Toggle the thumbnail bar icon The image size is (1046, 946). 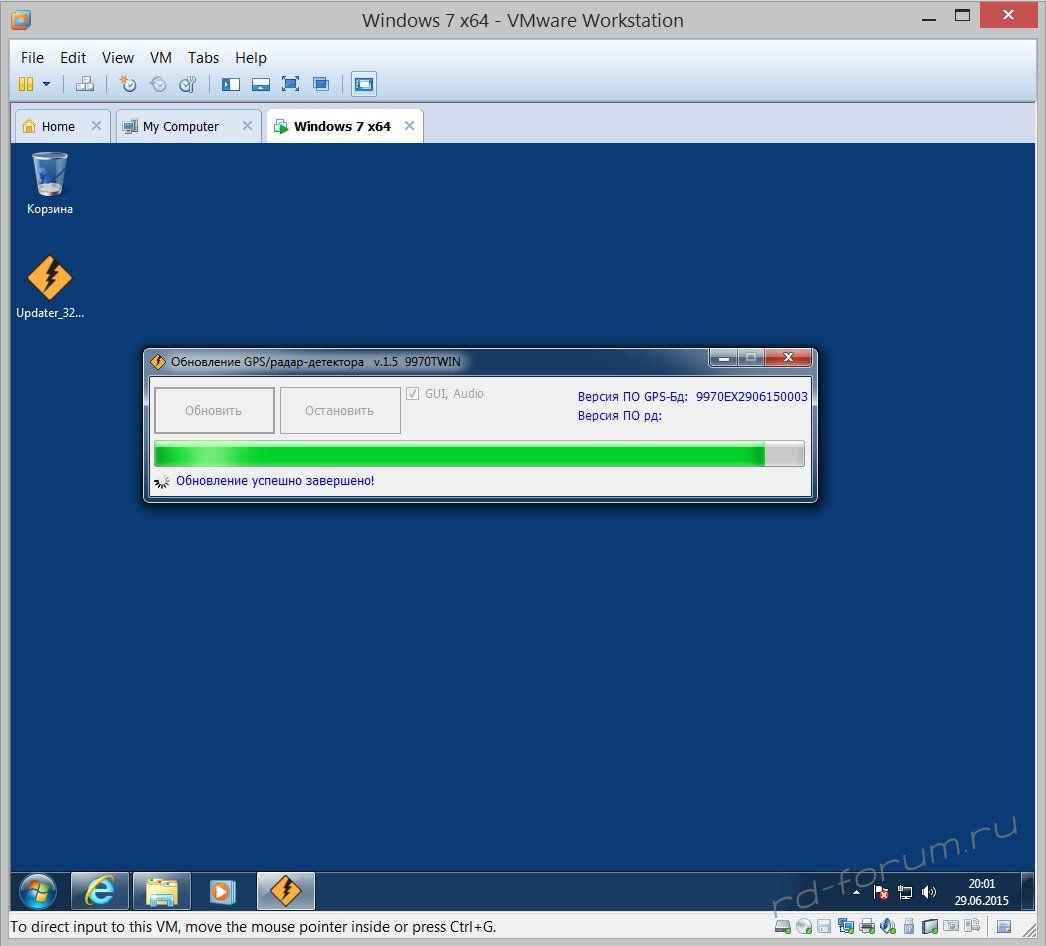point(260,84)
